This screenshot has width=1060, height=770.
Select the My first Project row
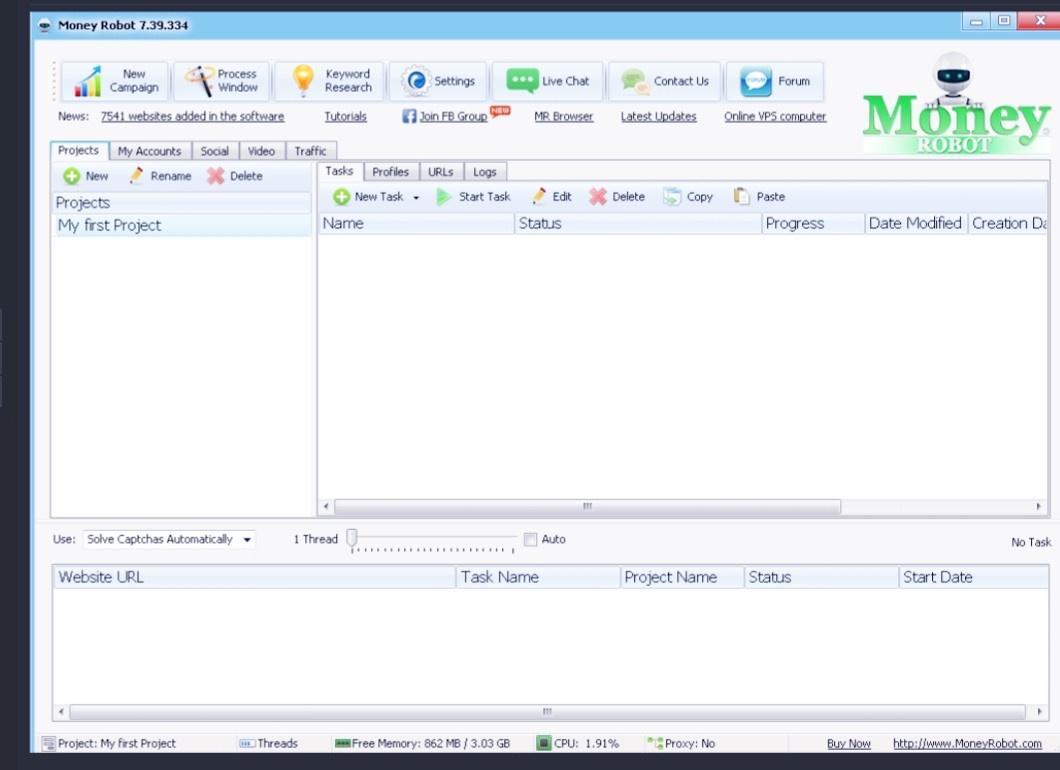[x=181, y=226]
